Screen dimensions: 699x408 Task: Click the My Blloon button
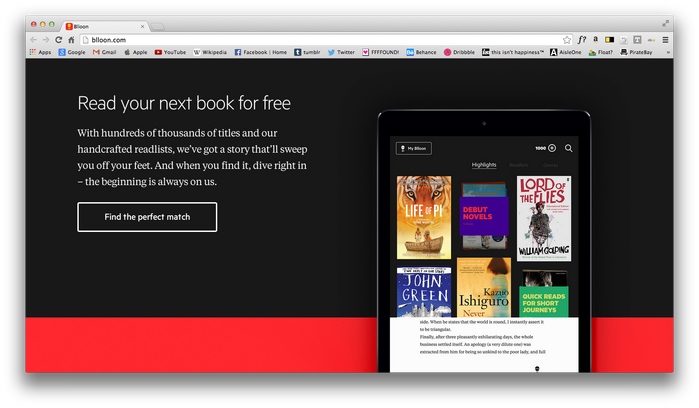(414, 148)
